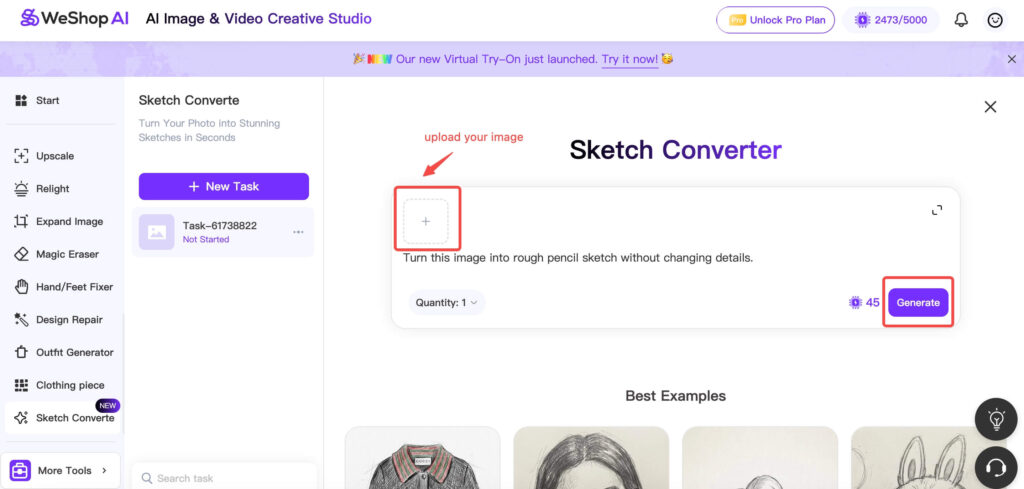Click the Upscale frame icon
The image size is (1024, 489).
(x=21, y=156)
